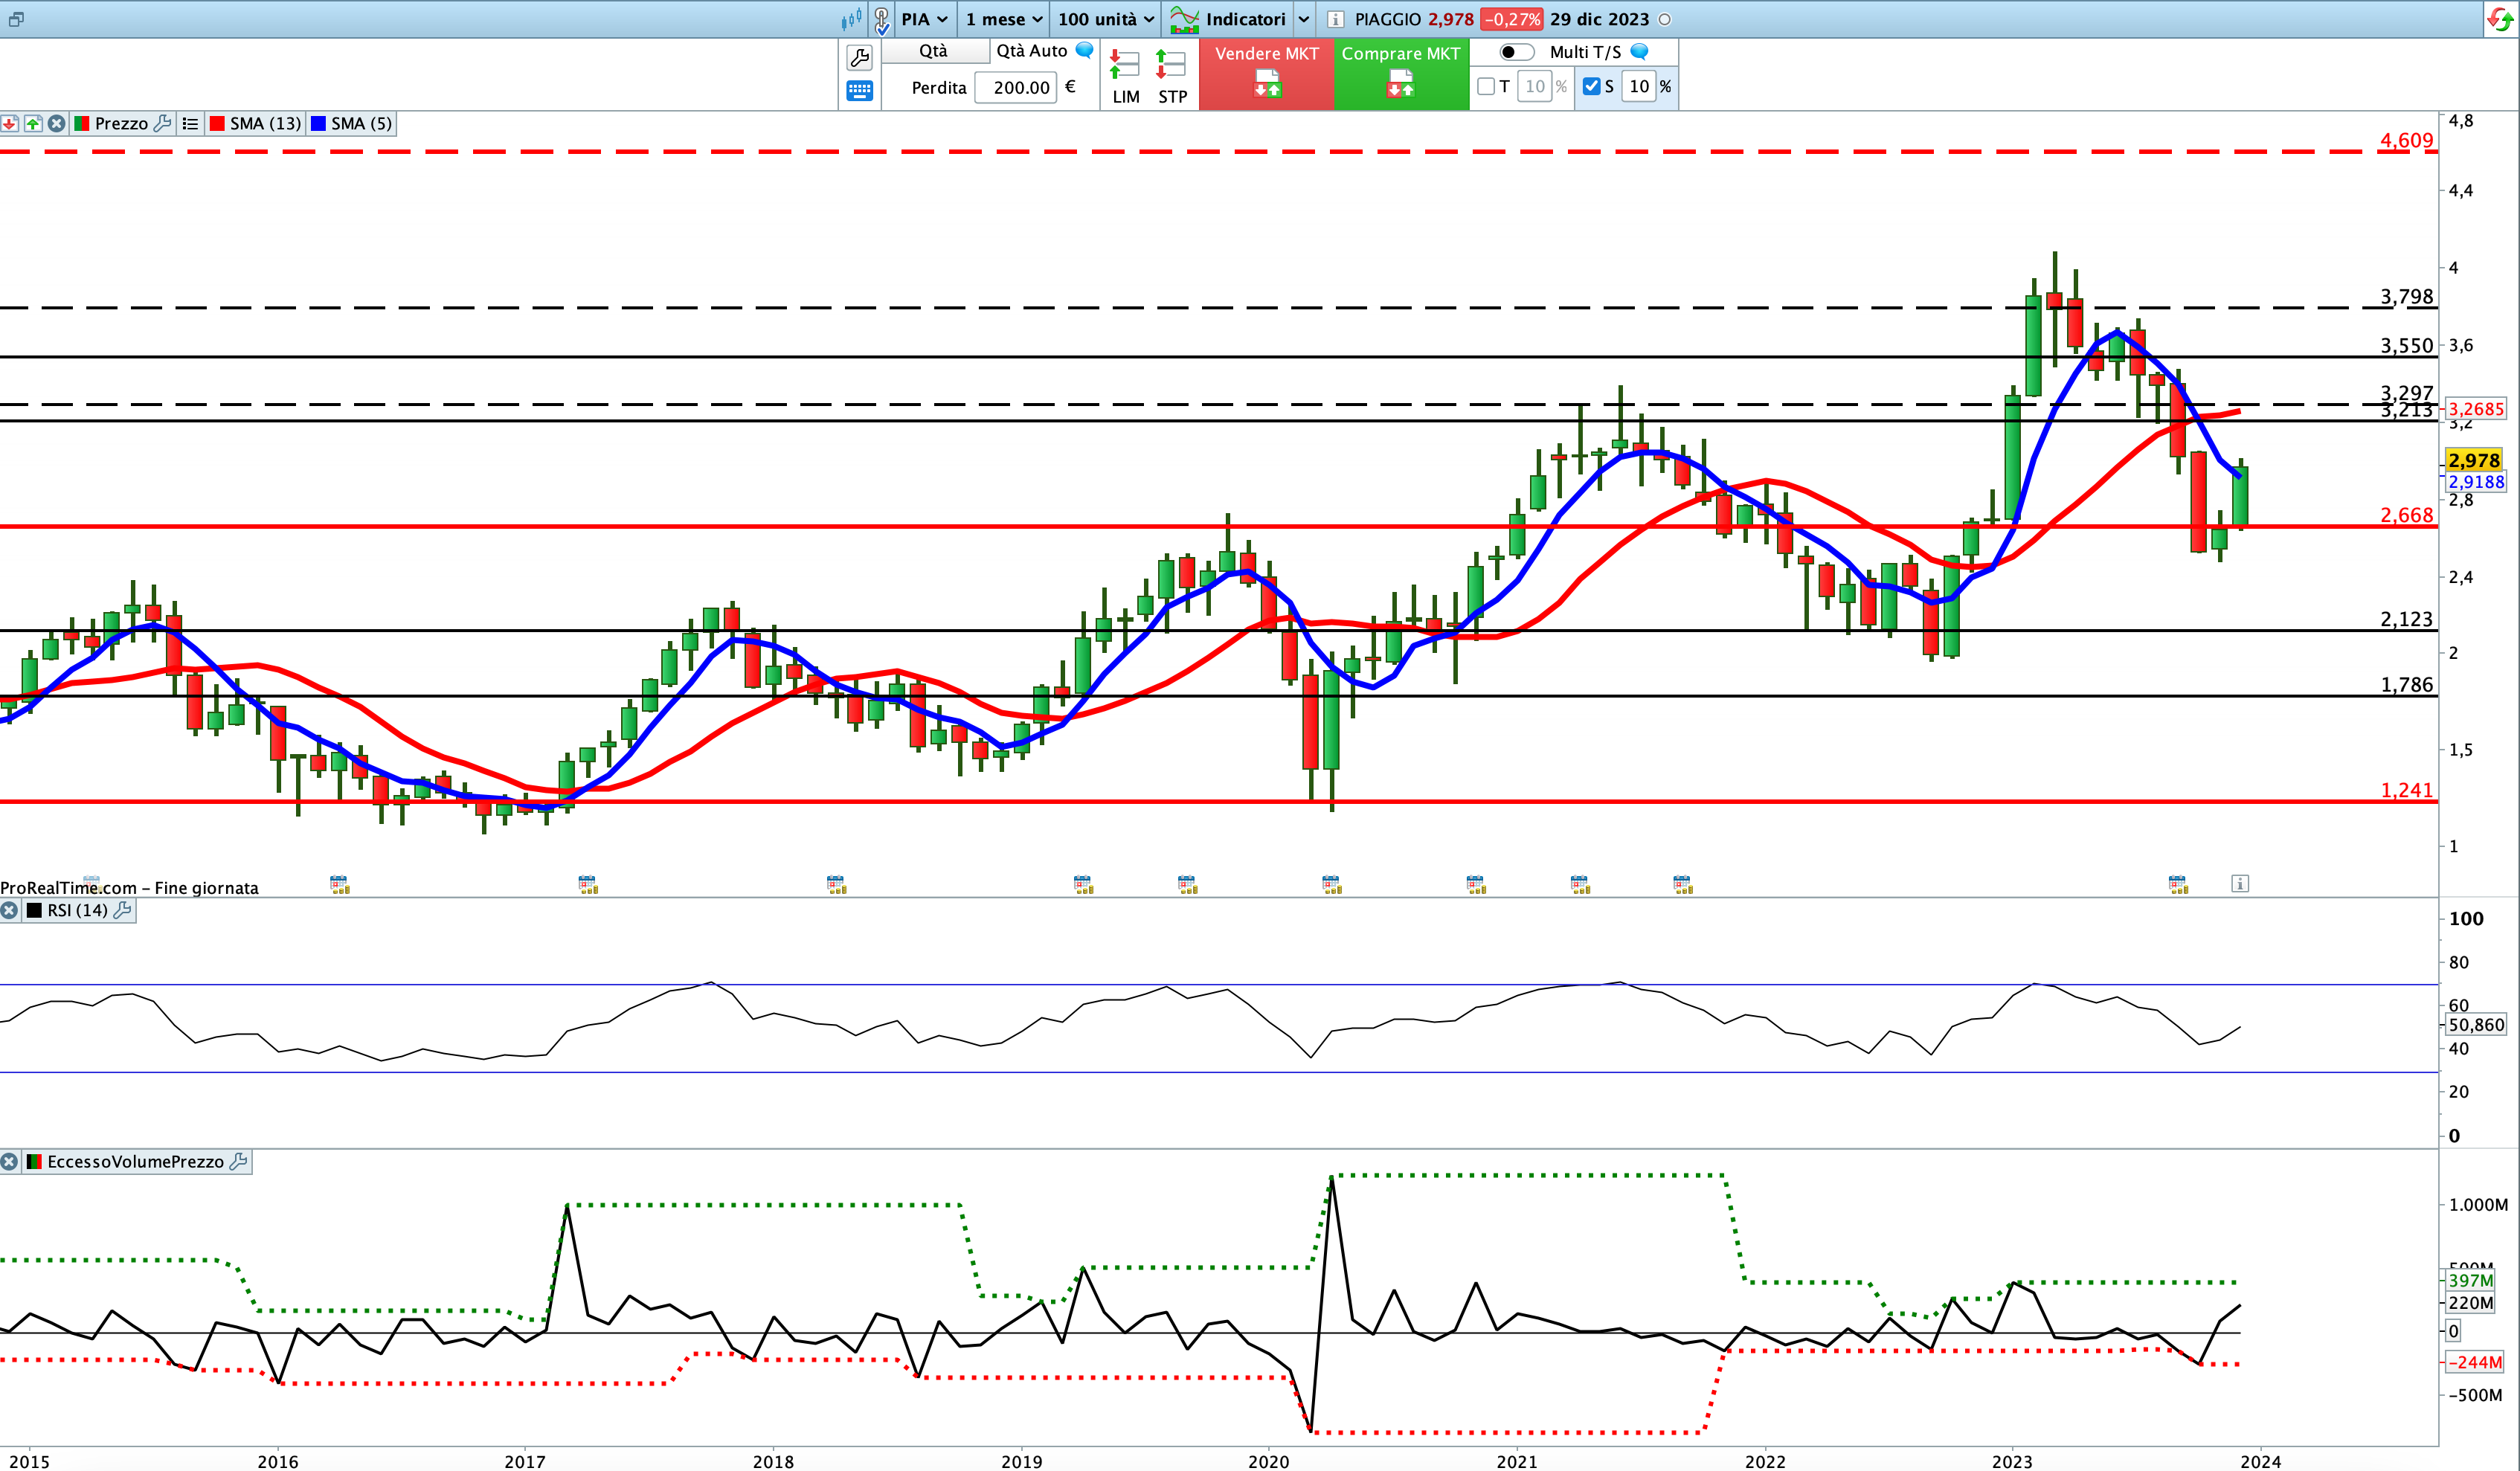Open the PIA ticker dropdown
The image size is (2520, 1471).
[x=924, y=19]
